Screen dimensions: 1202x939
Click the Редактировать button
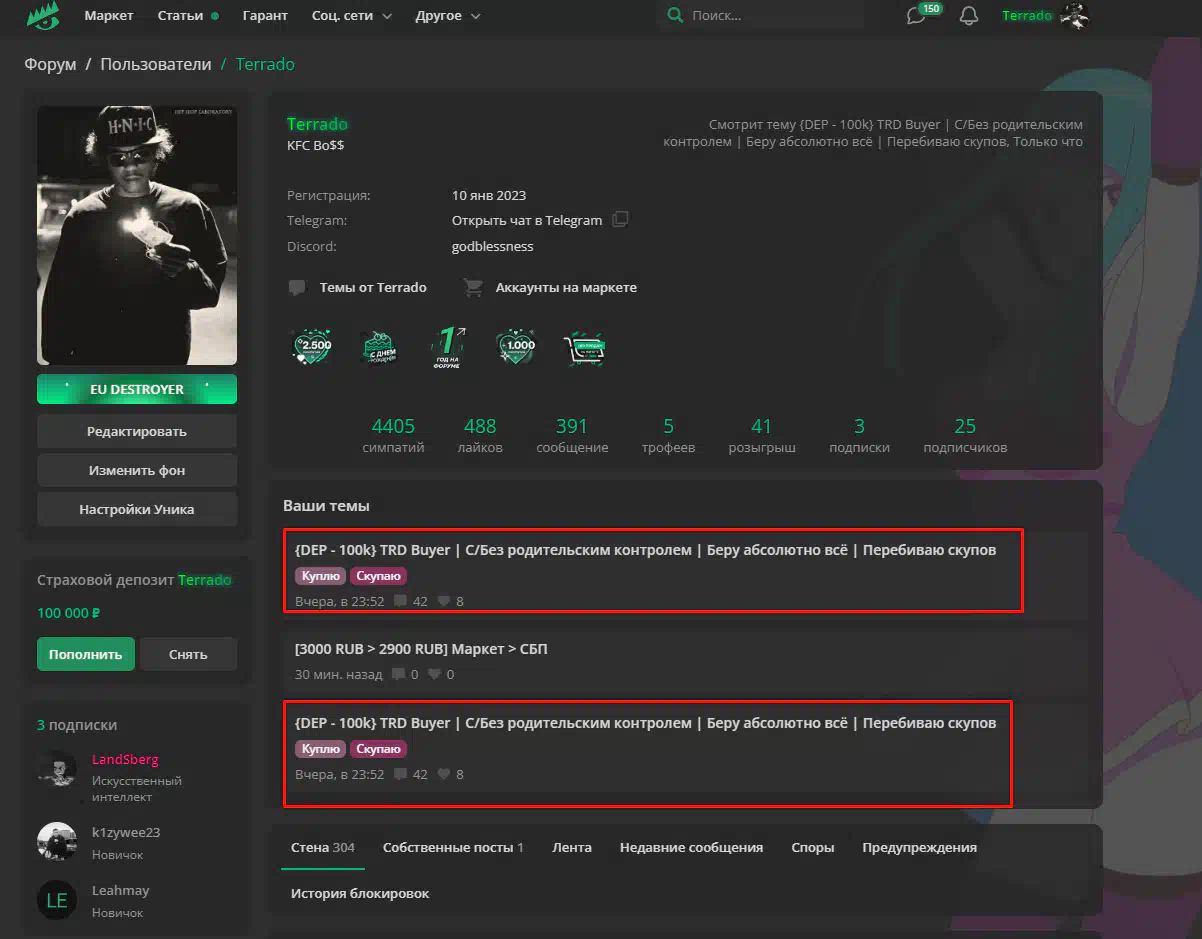tap(137, 431)
